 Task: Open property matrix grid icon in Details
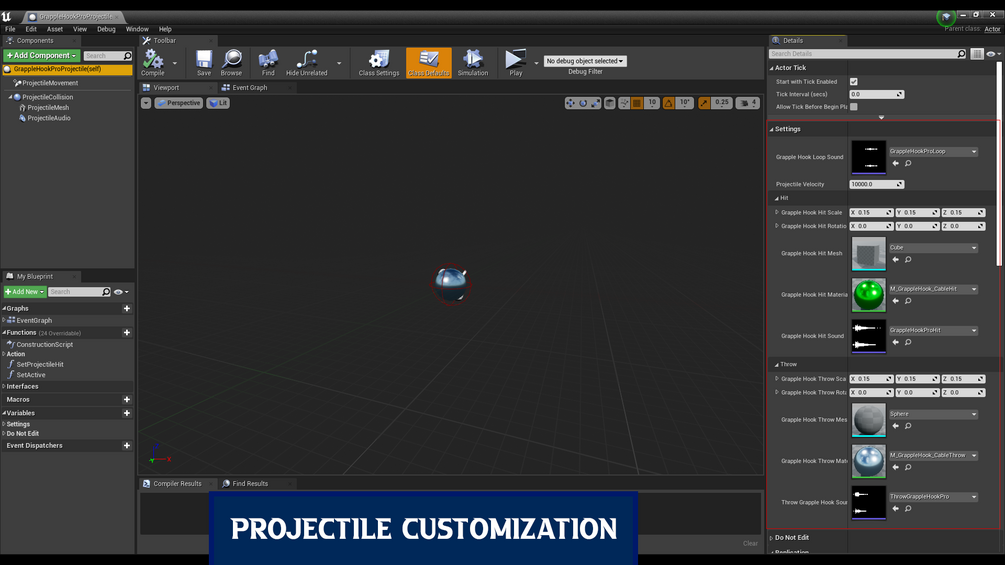977,54
